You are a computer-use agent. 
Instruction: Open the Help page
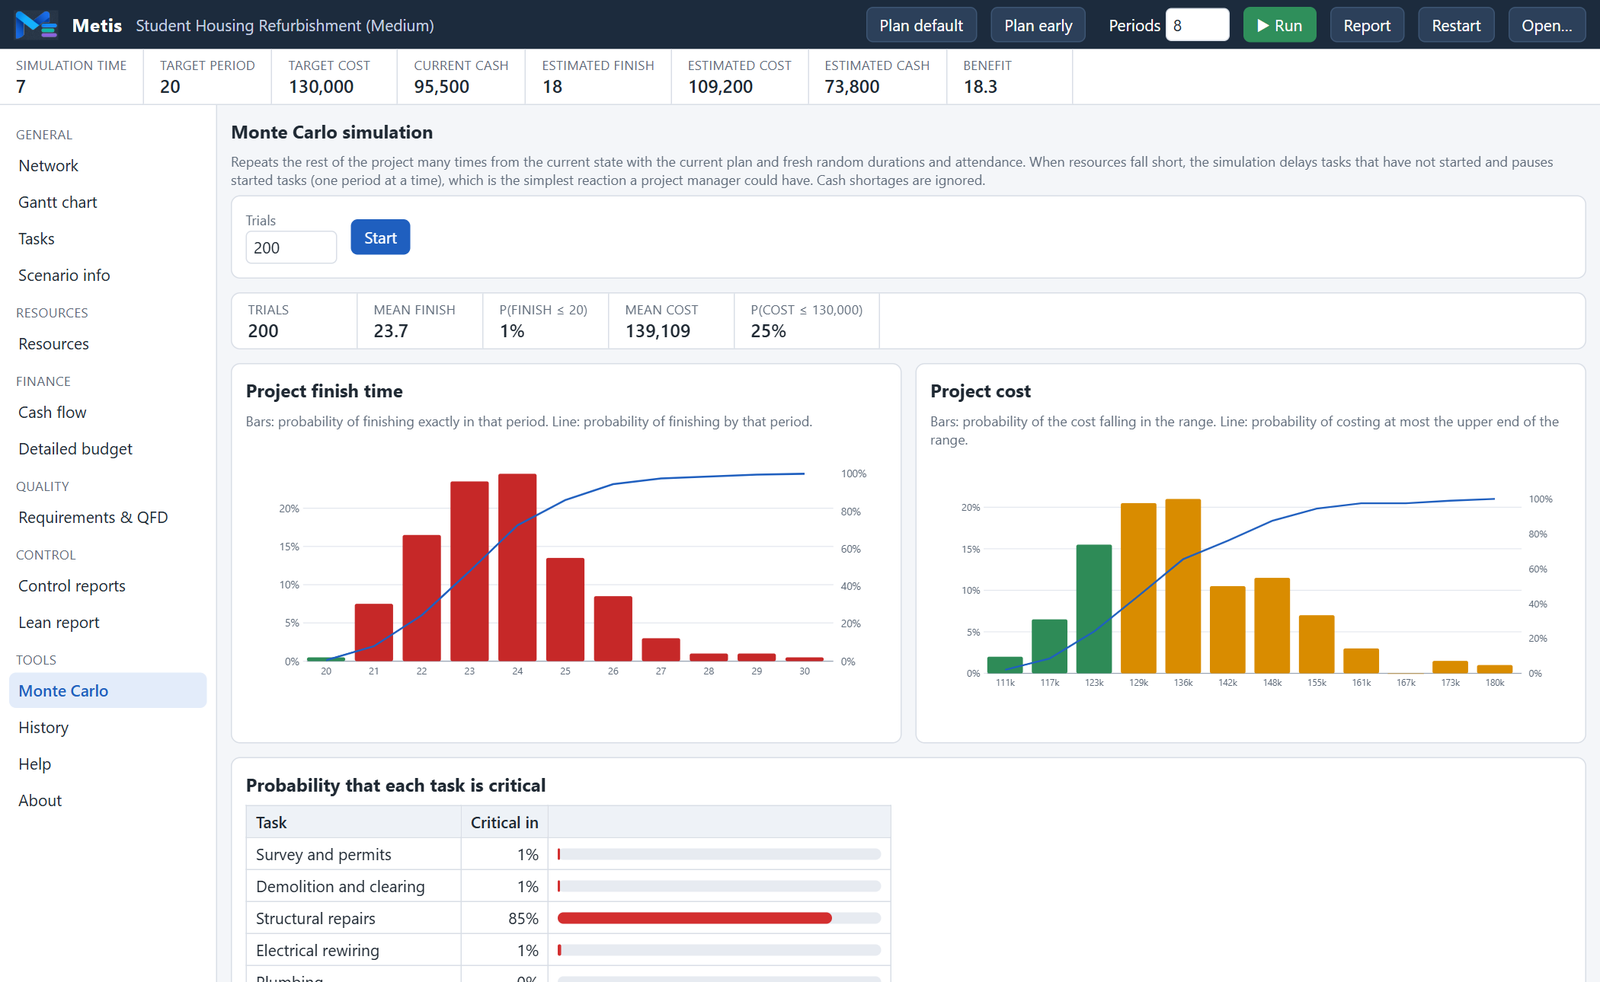[x=108, y=764]
